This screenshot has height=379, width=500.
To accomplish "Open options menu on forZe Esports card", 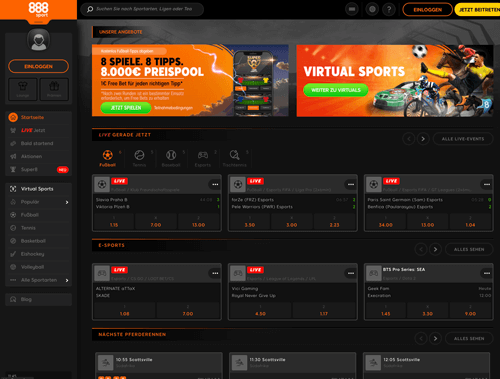I will [351, 184].
